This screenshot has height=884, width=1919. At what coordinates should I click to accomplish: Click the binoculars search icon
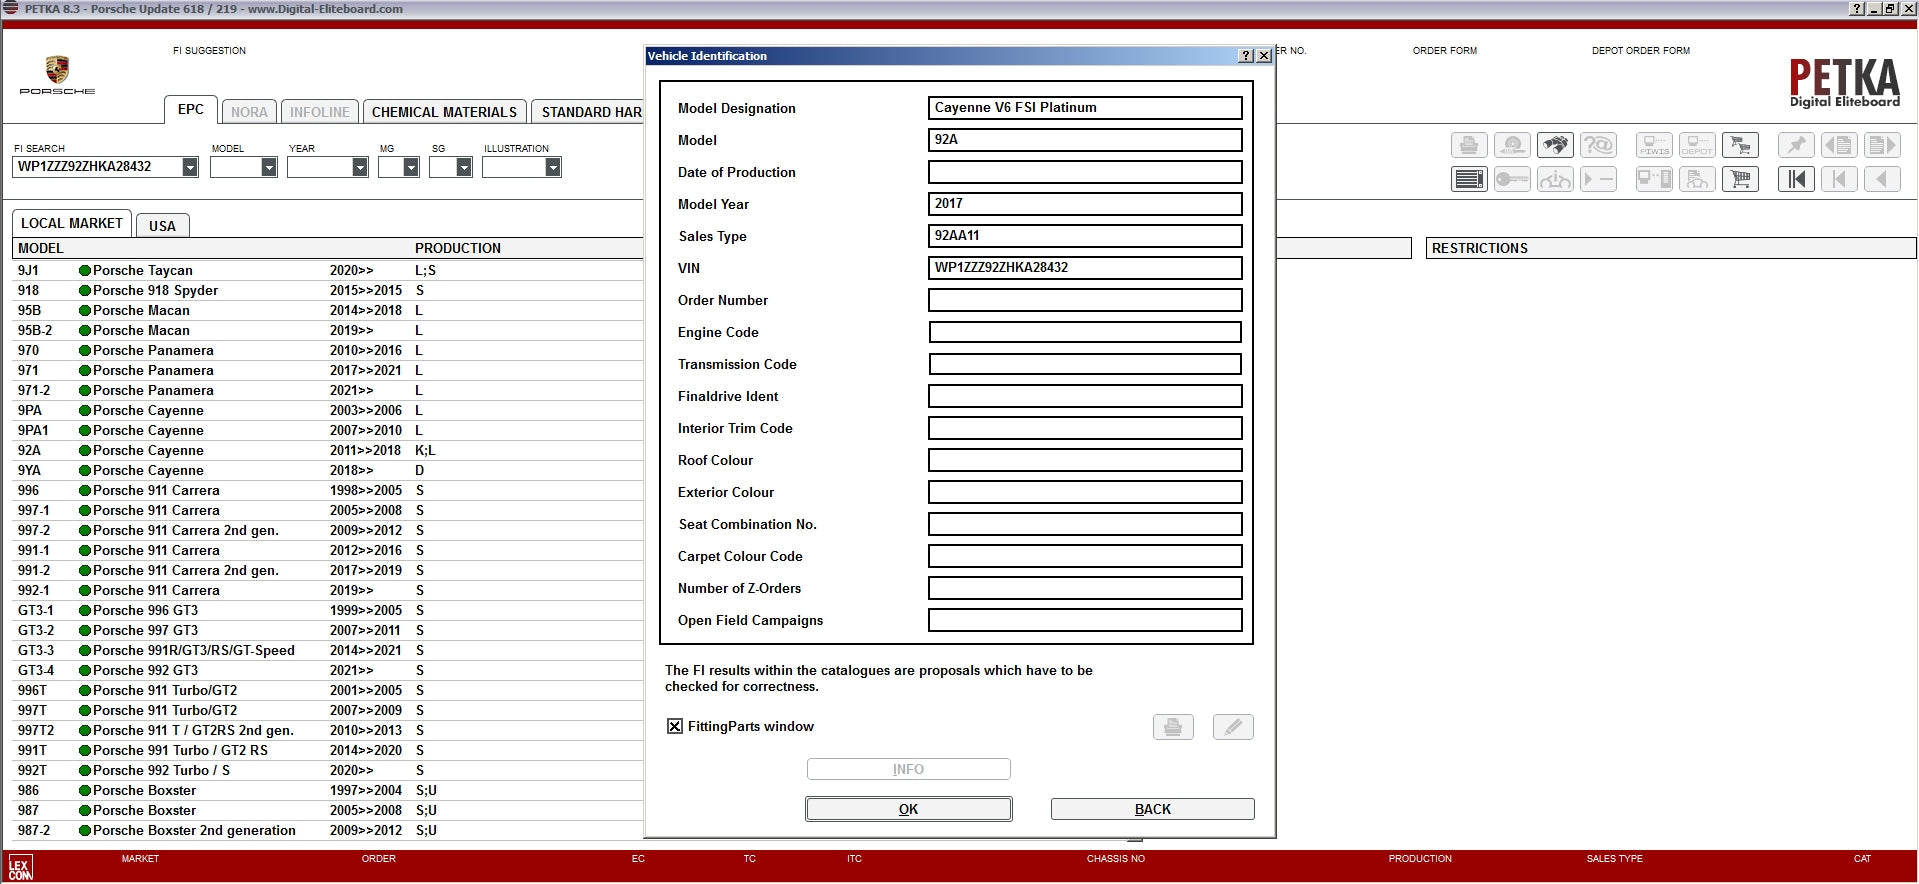[1555, 146]
